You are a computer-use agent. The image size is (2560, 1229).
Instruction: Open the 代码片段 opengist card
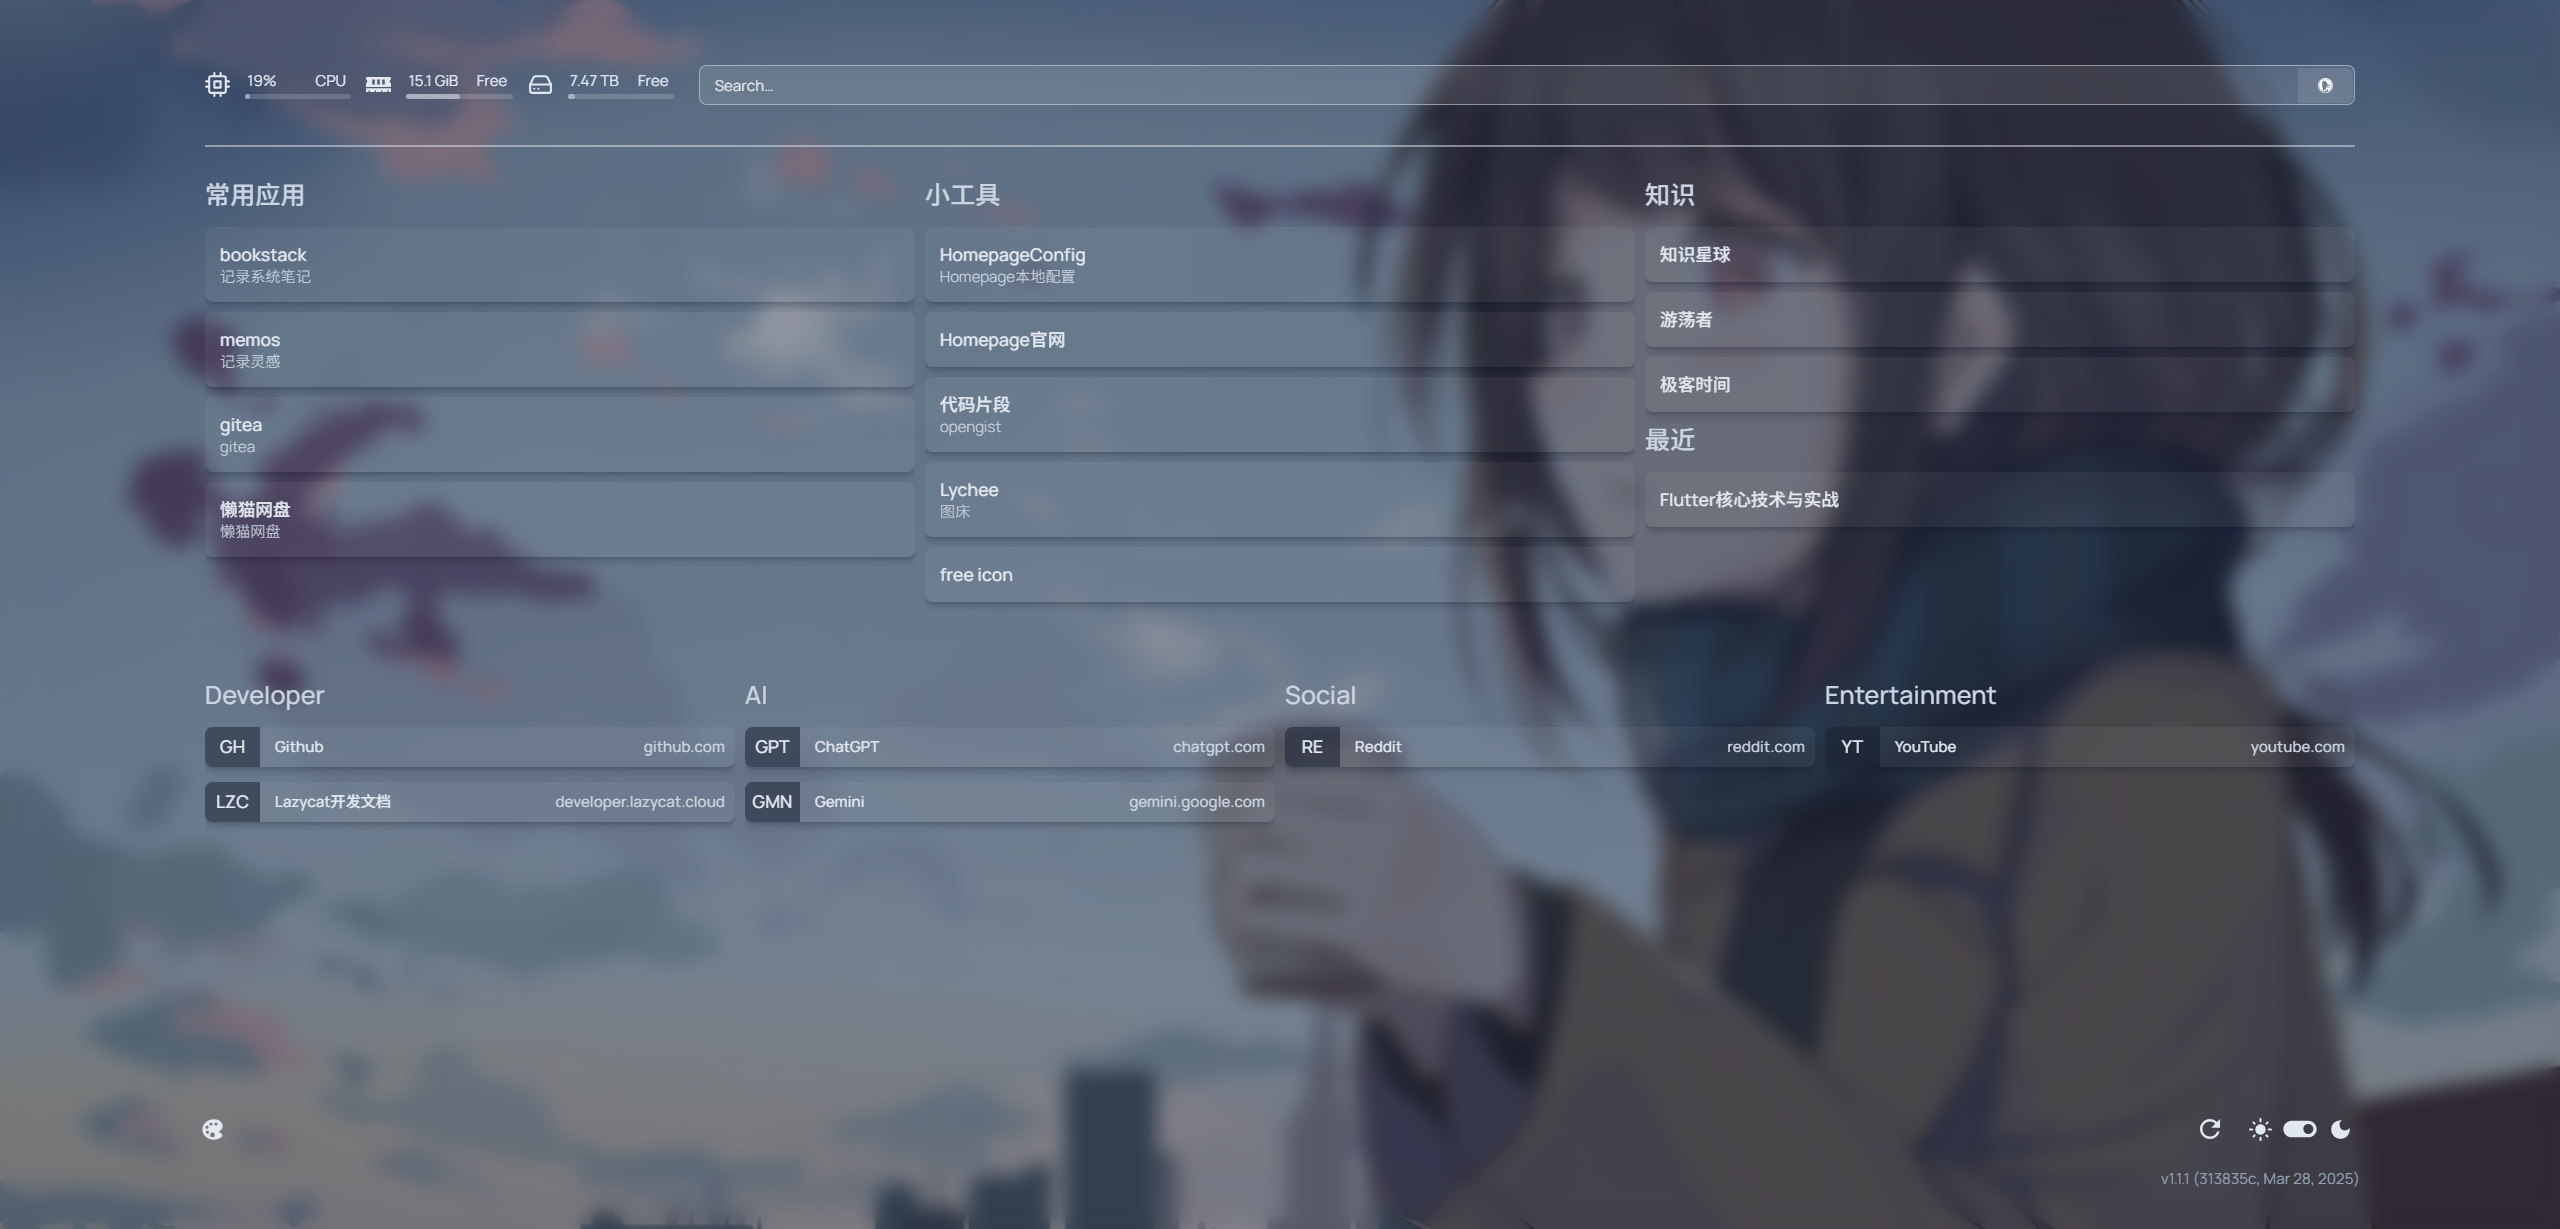click(1280, 415)
